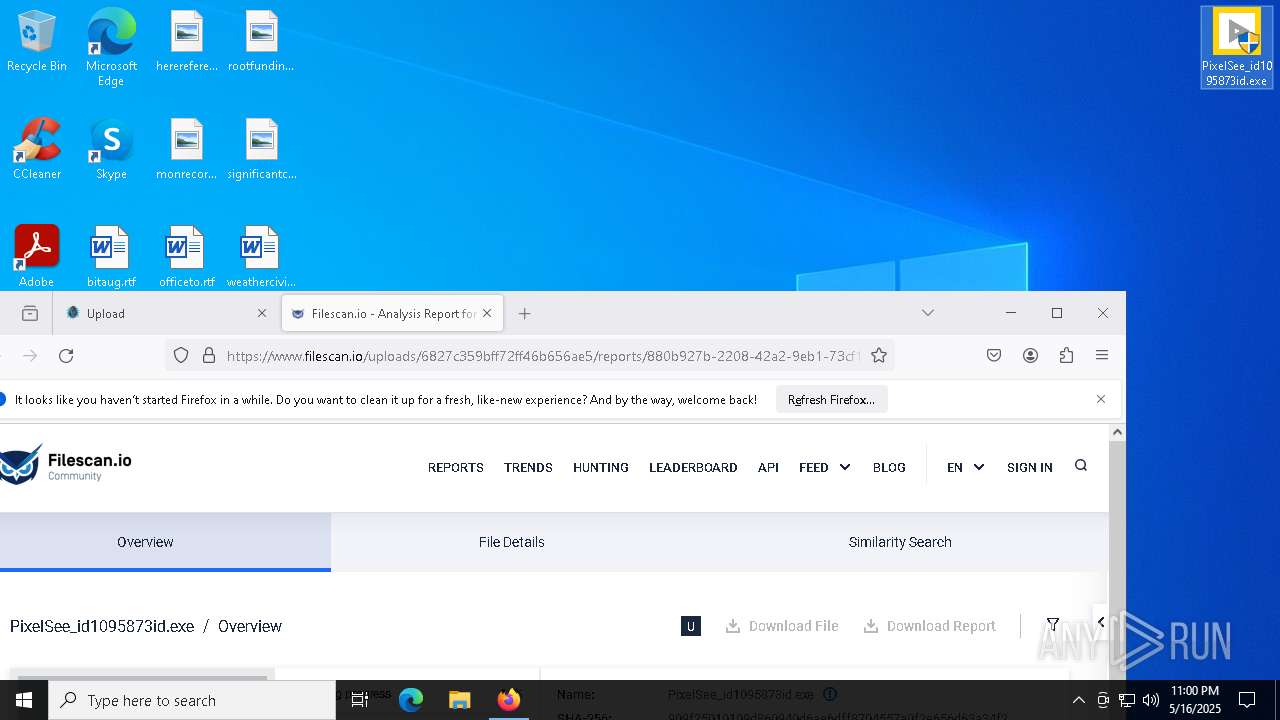
Task: Open Skype desktop shortcut
Action: click(111, 150)
